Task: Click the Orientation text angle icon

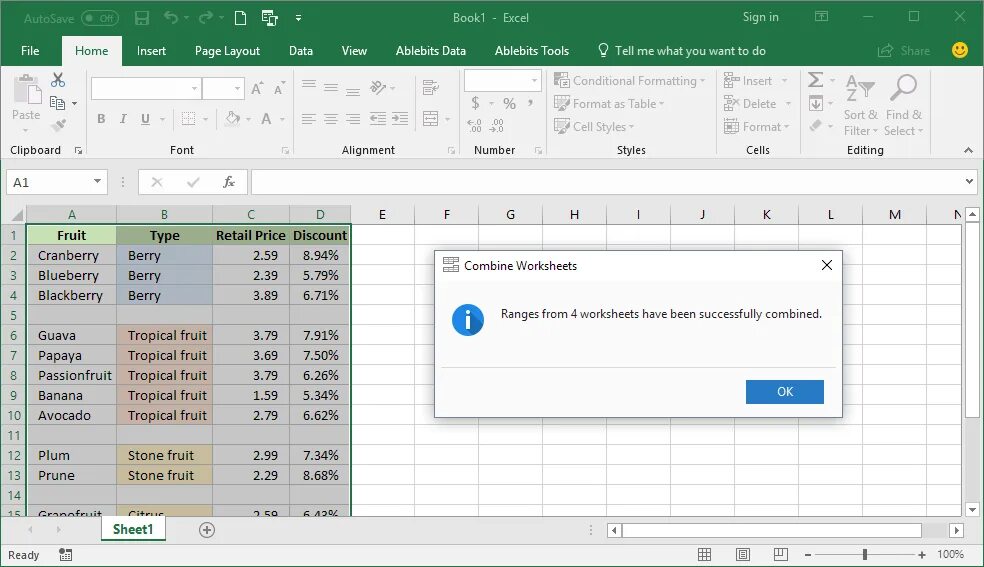Action: (378, 88)
